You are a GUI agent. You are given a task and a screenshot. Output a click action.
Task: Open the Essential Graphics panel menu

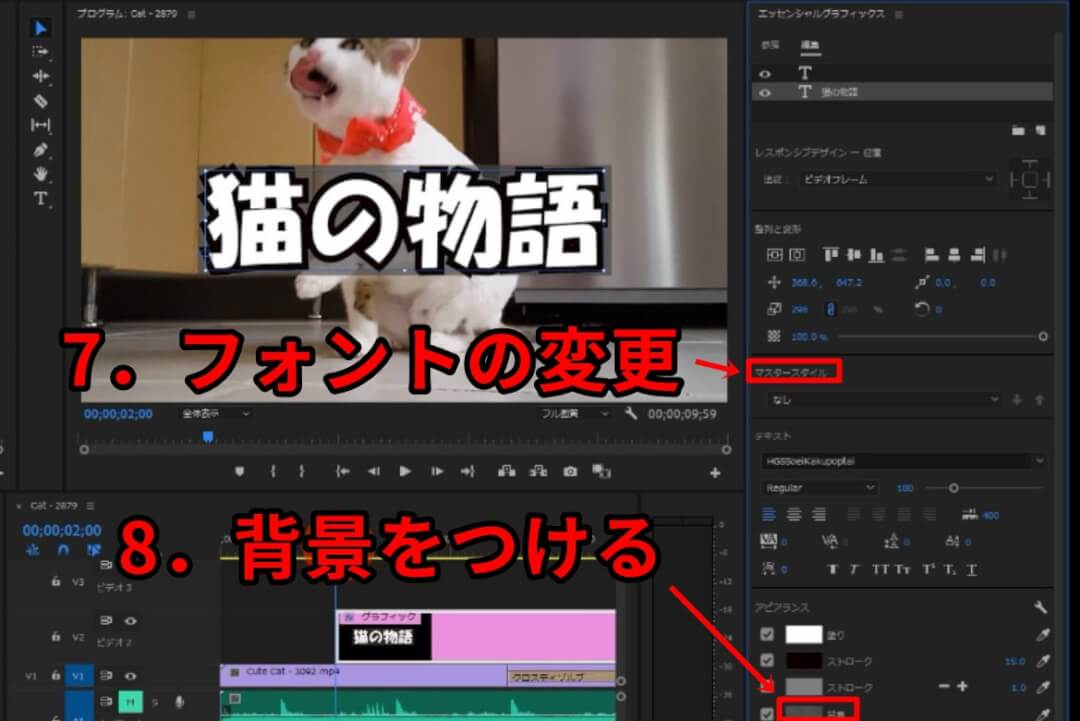coord(899,14)
